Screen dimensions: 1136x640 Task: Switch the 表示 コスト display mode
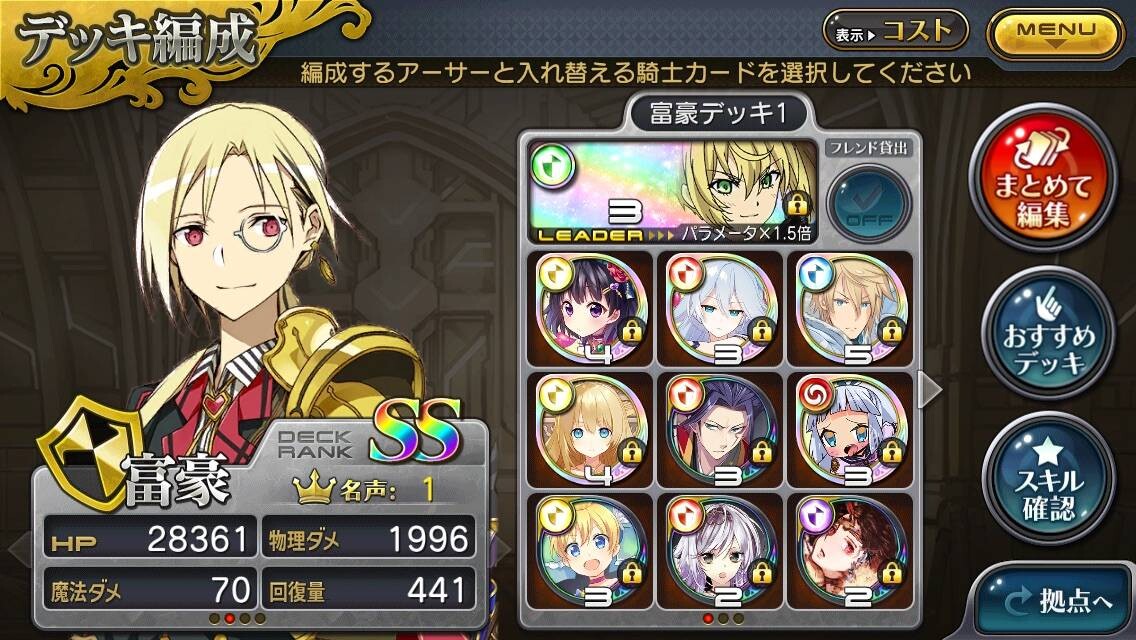[x=895, y=31]
